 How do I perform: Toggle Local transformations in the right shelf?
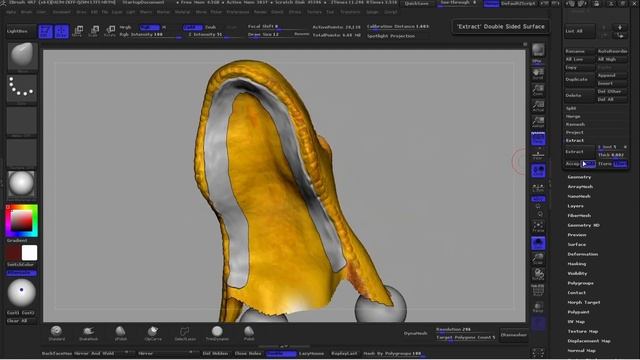coord(538,171)
